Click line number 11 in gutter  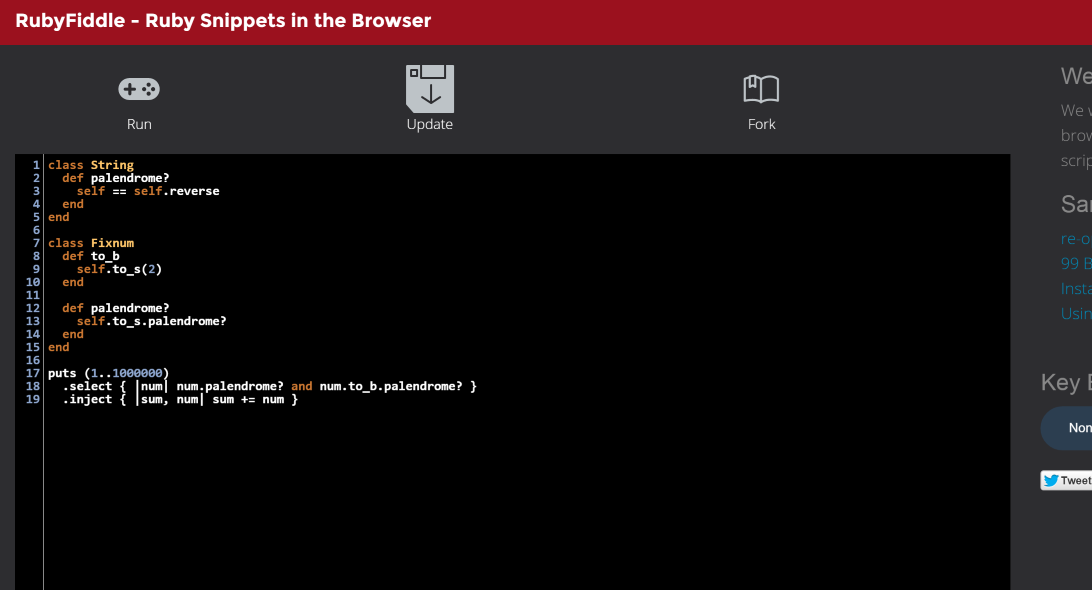pyautogui.click(x=33, y=295)
